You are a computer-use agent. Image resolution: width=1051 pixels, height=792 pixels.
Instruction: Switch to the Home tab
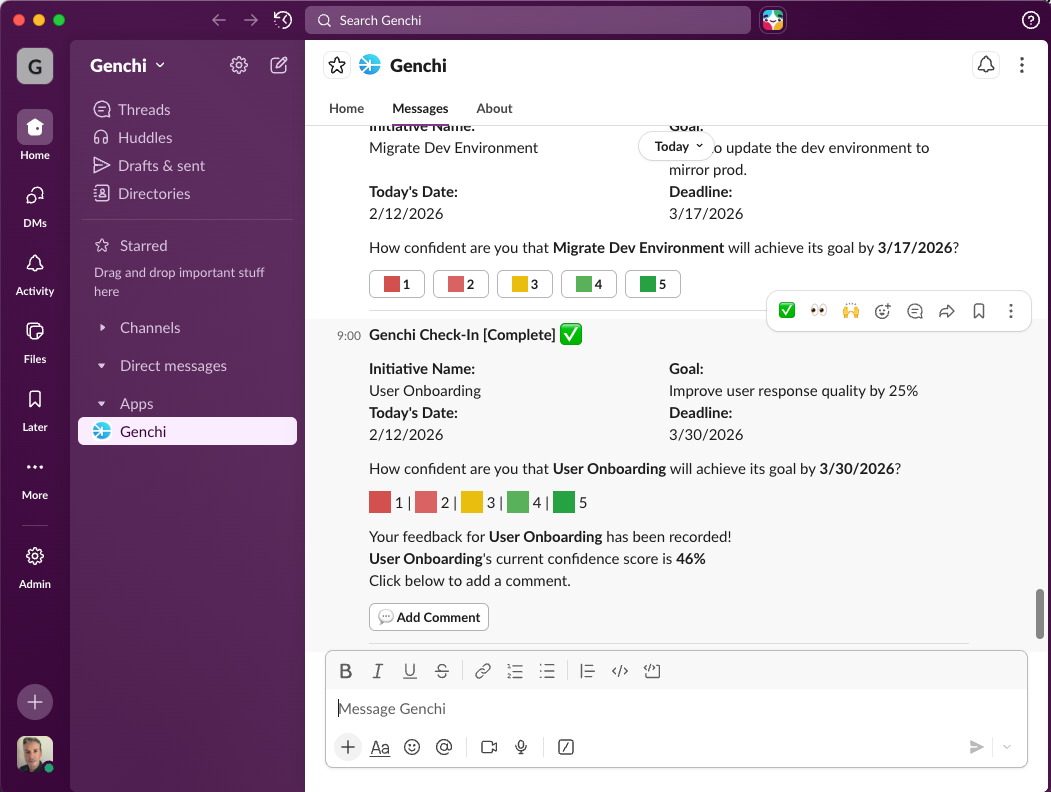347,108
